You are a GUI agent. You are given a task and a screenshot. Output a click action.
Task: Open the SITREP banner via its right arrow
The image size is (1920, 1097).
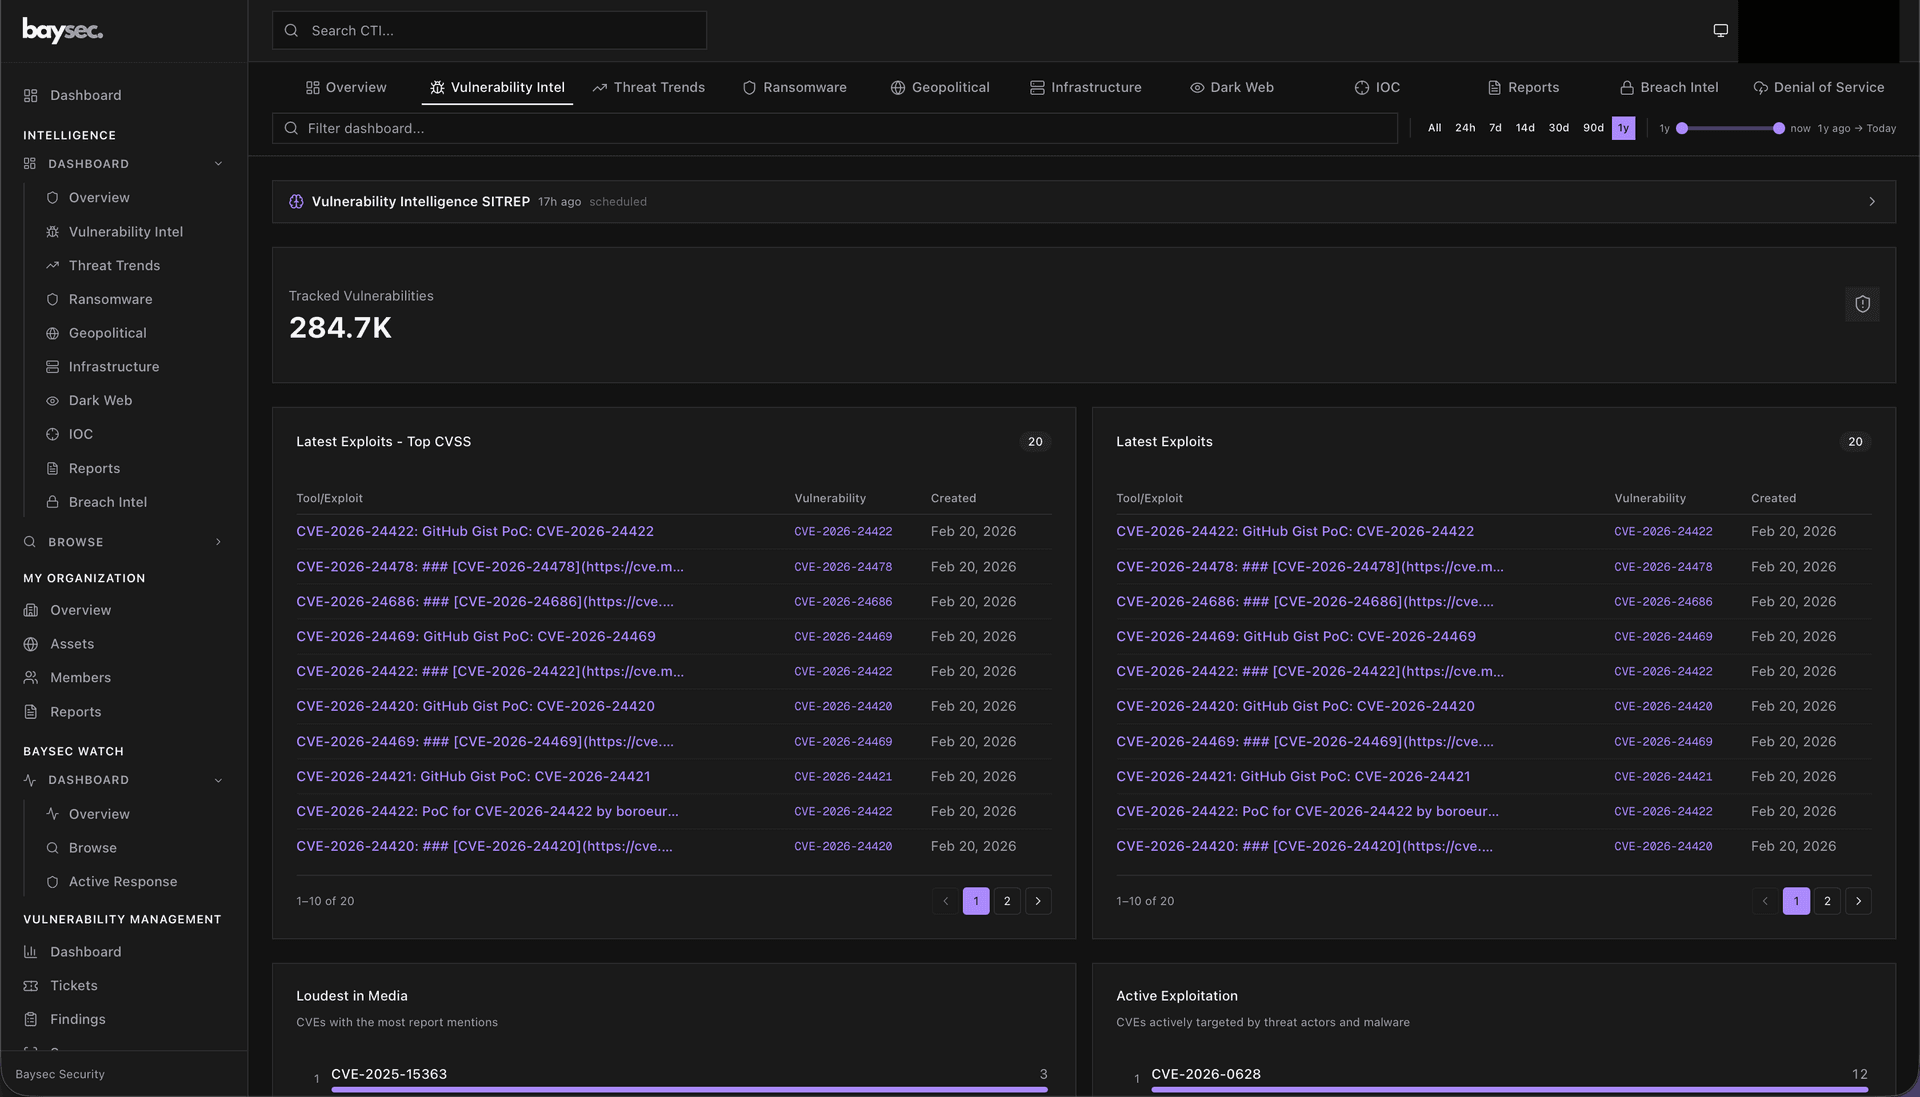tap(1872, 201)
